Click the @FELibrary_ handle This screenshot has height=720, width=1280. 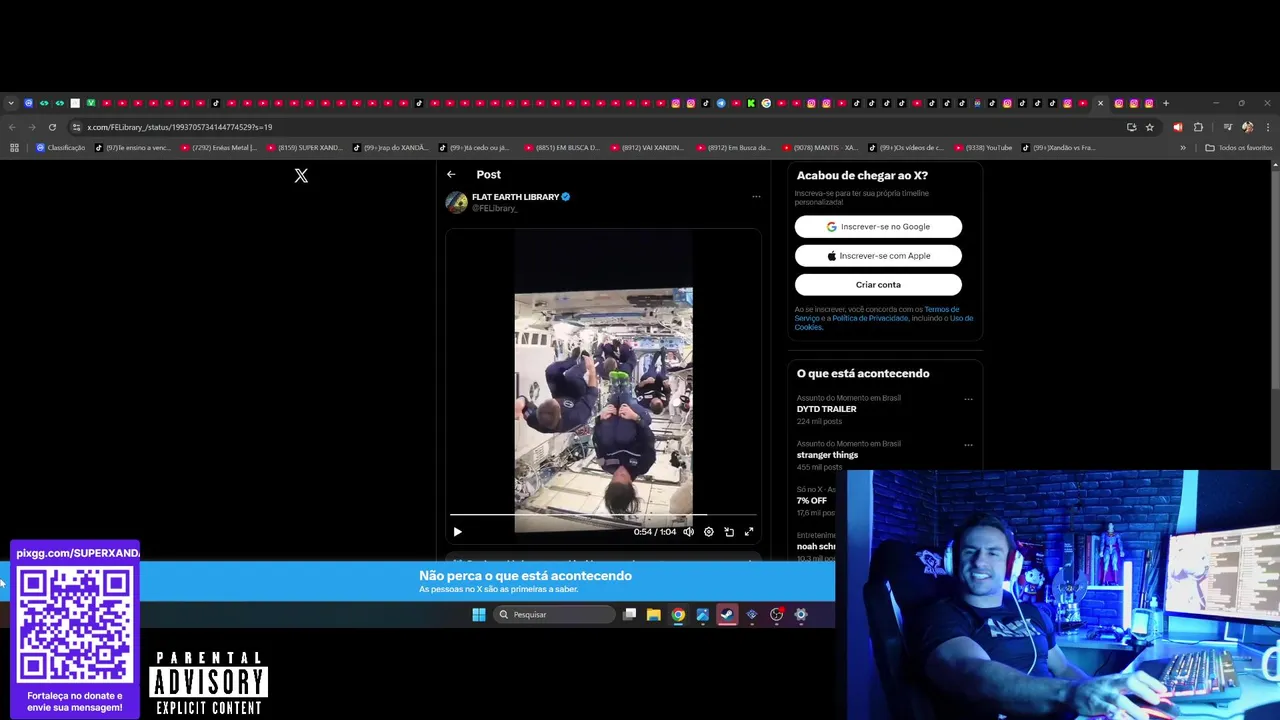(x=494, y=208)
